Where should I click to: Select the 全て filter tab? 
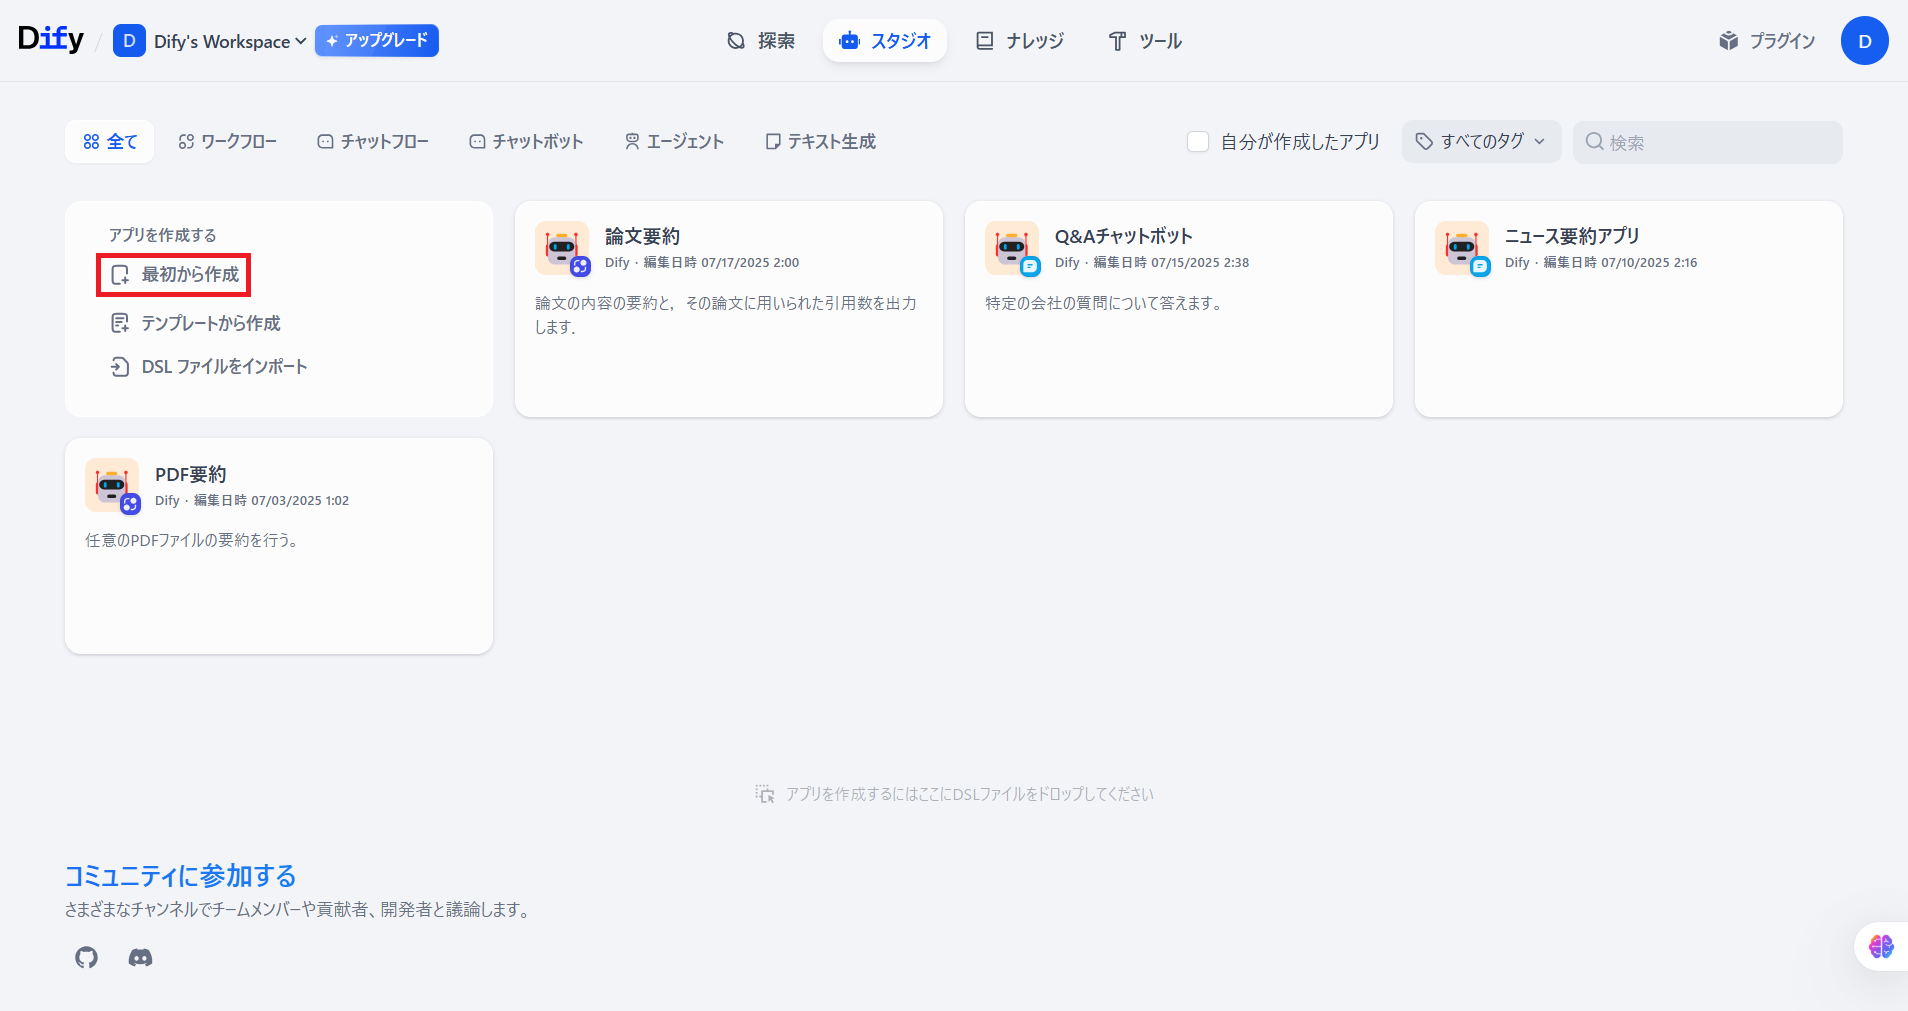(109, 141)
